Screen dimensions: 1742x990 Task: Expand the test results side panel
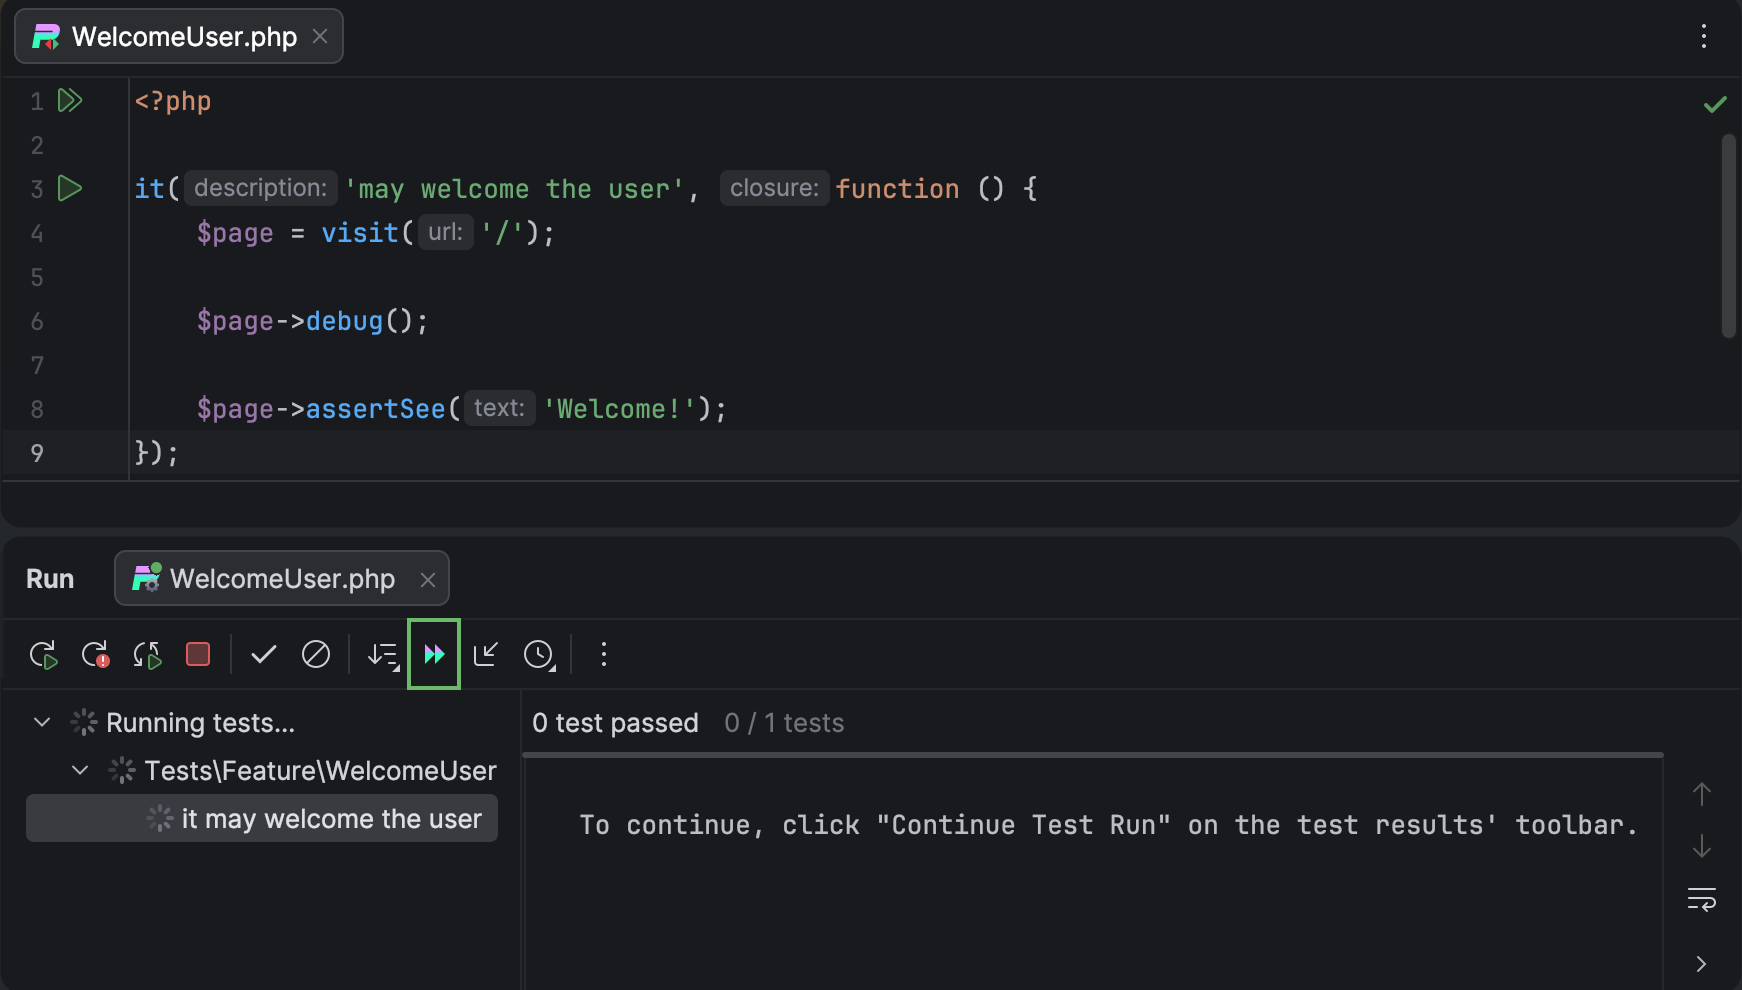tap(1700, 963)
